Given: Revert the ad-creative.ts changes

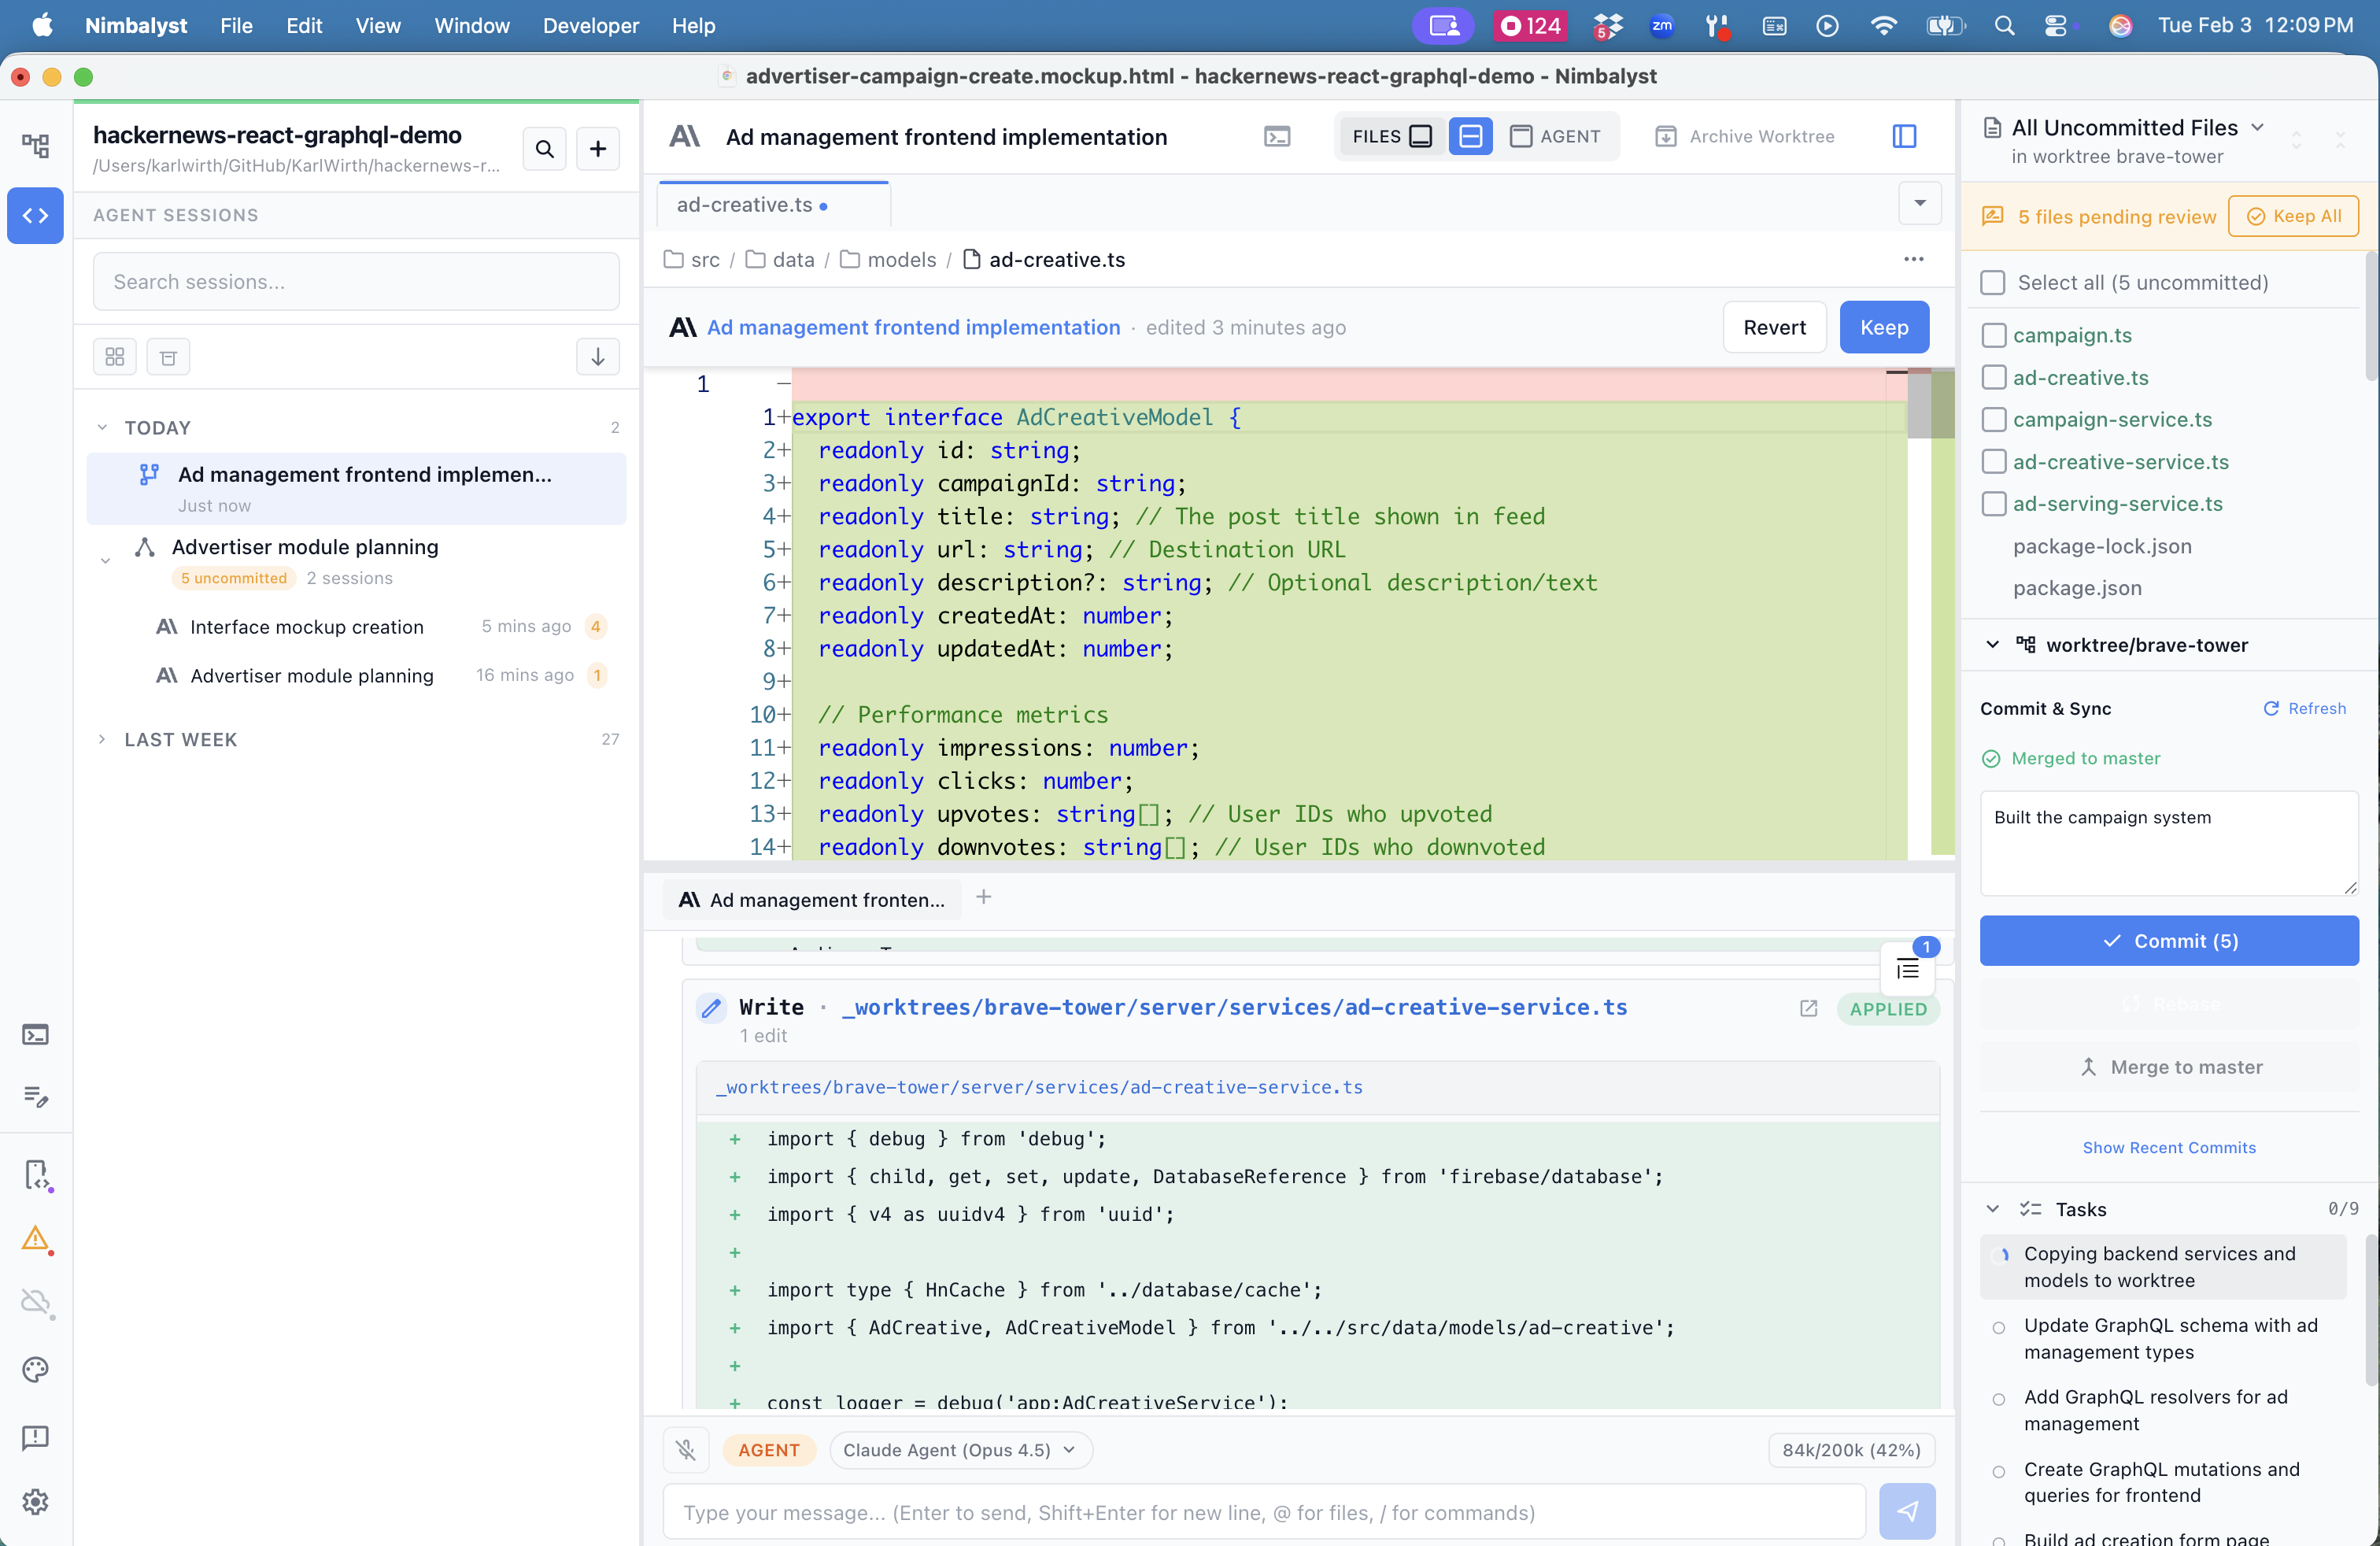Looking at the screenshot, I should click(1774, 327).
